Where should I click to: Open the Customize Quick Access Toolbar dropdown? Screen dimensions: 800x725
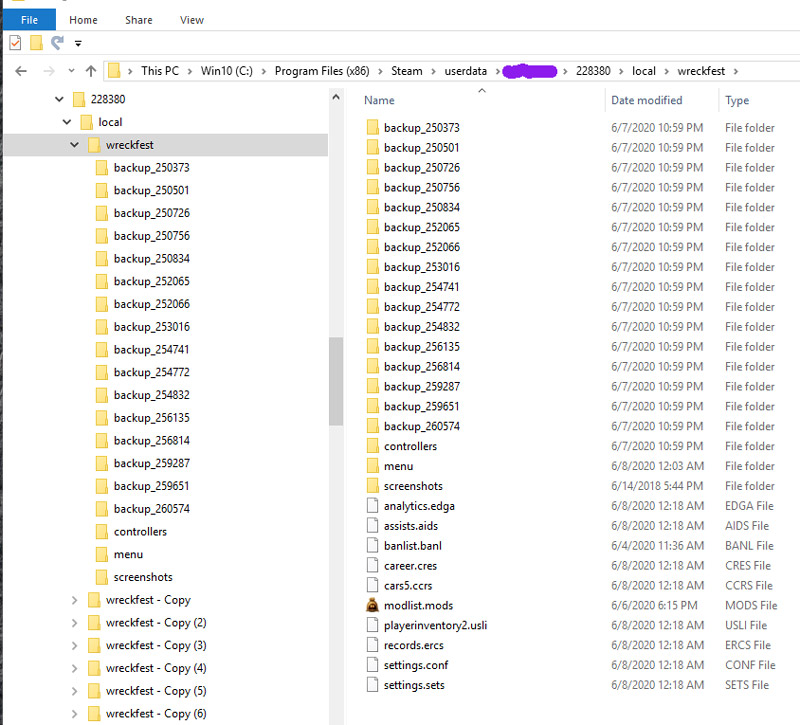[x=78, y=44]
